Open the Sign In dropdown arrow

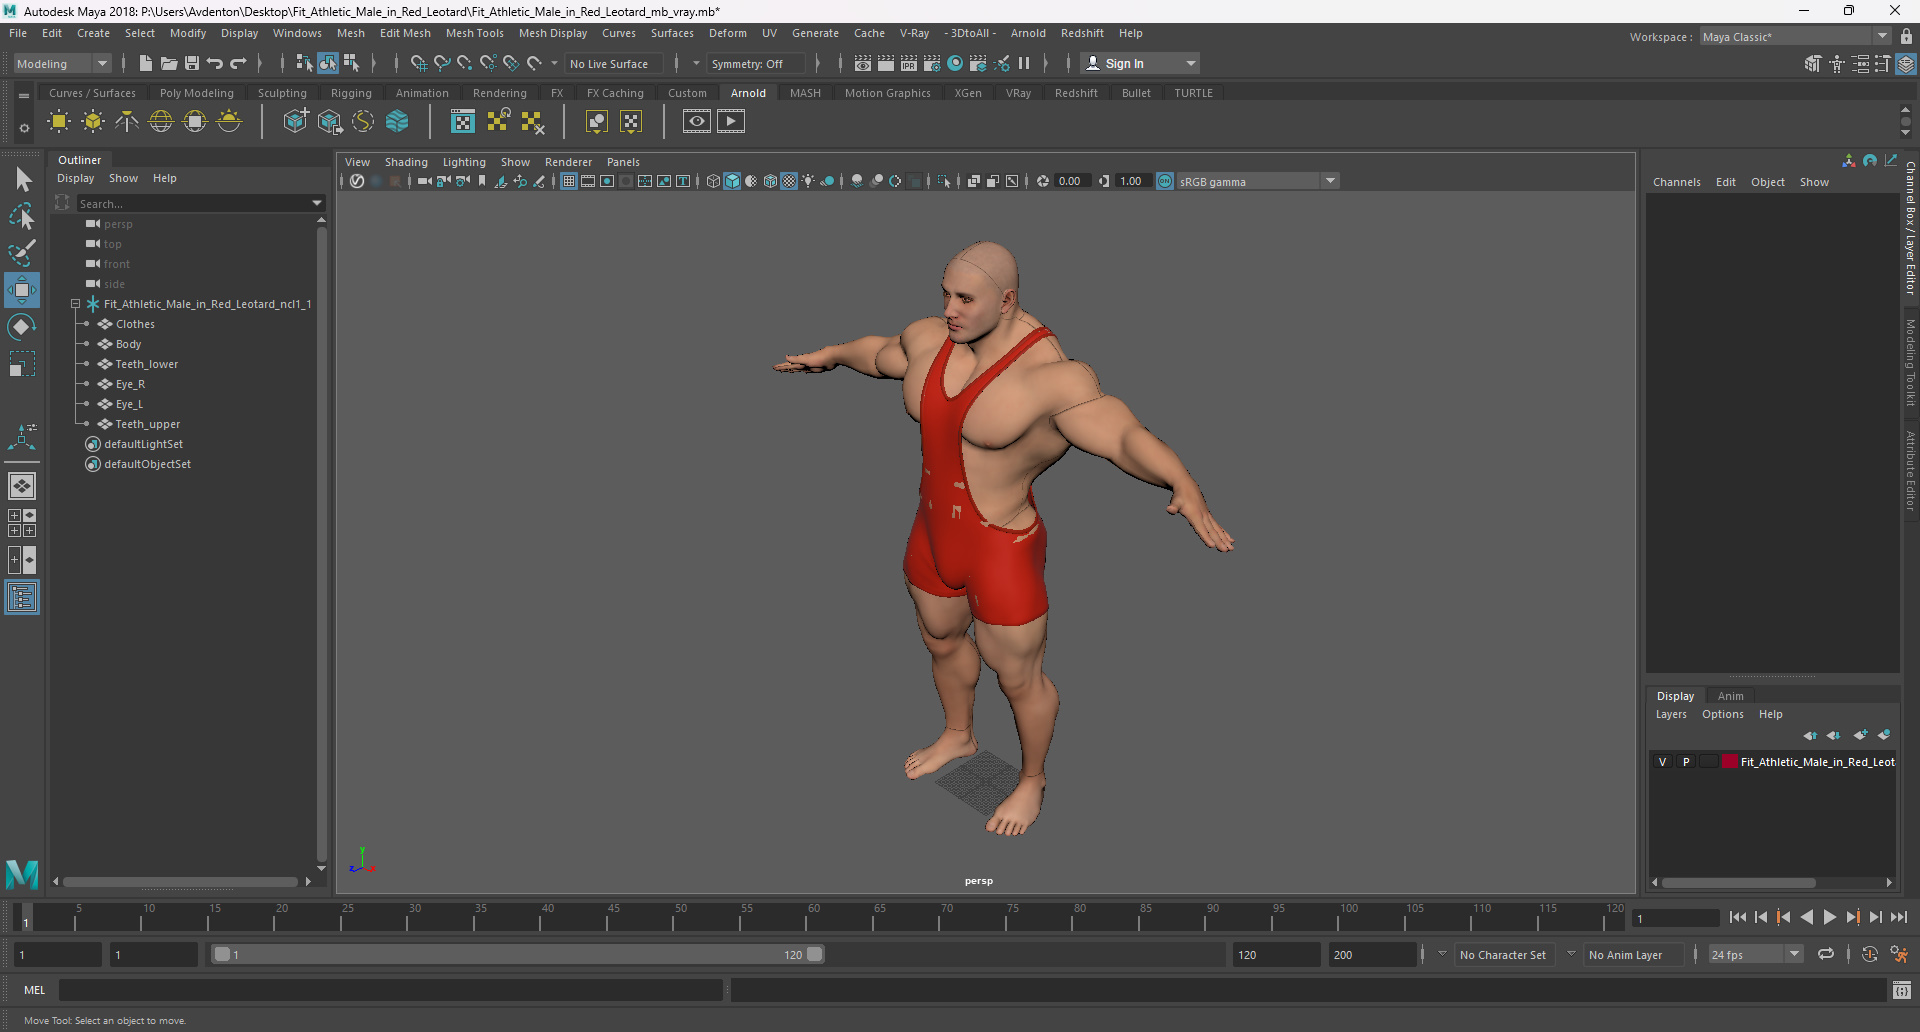point(1190,63)
